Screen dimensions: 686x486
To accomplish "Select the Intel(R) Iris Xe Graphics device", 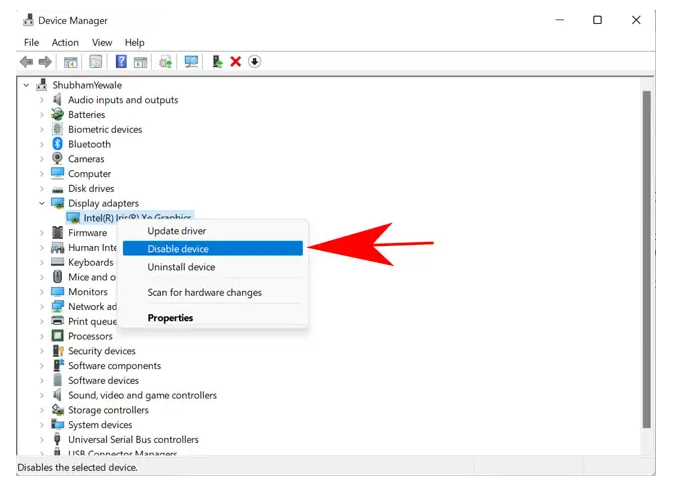I will tap(130, 217).
